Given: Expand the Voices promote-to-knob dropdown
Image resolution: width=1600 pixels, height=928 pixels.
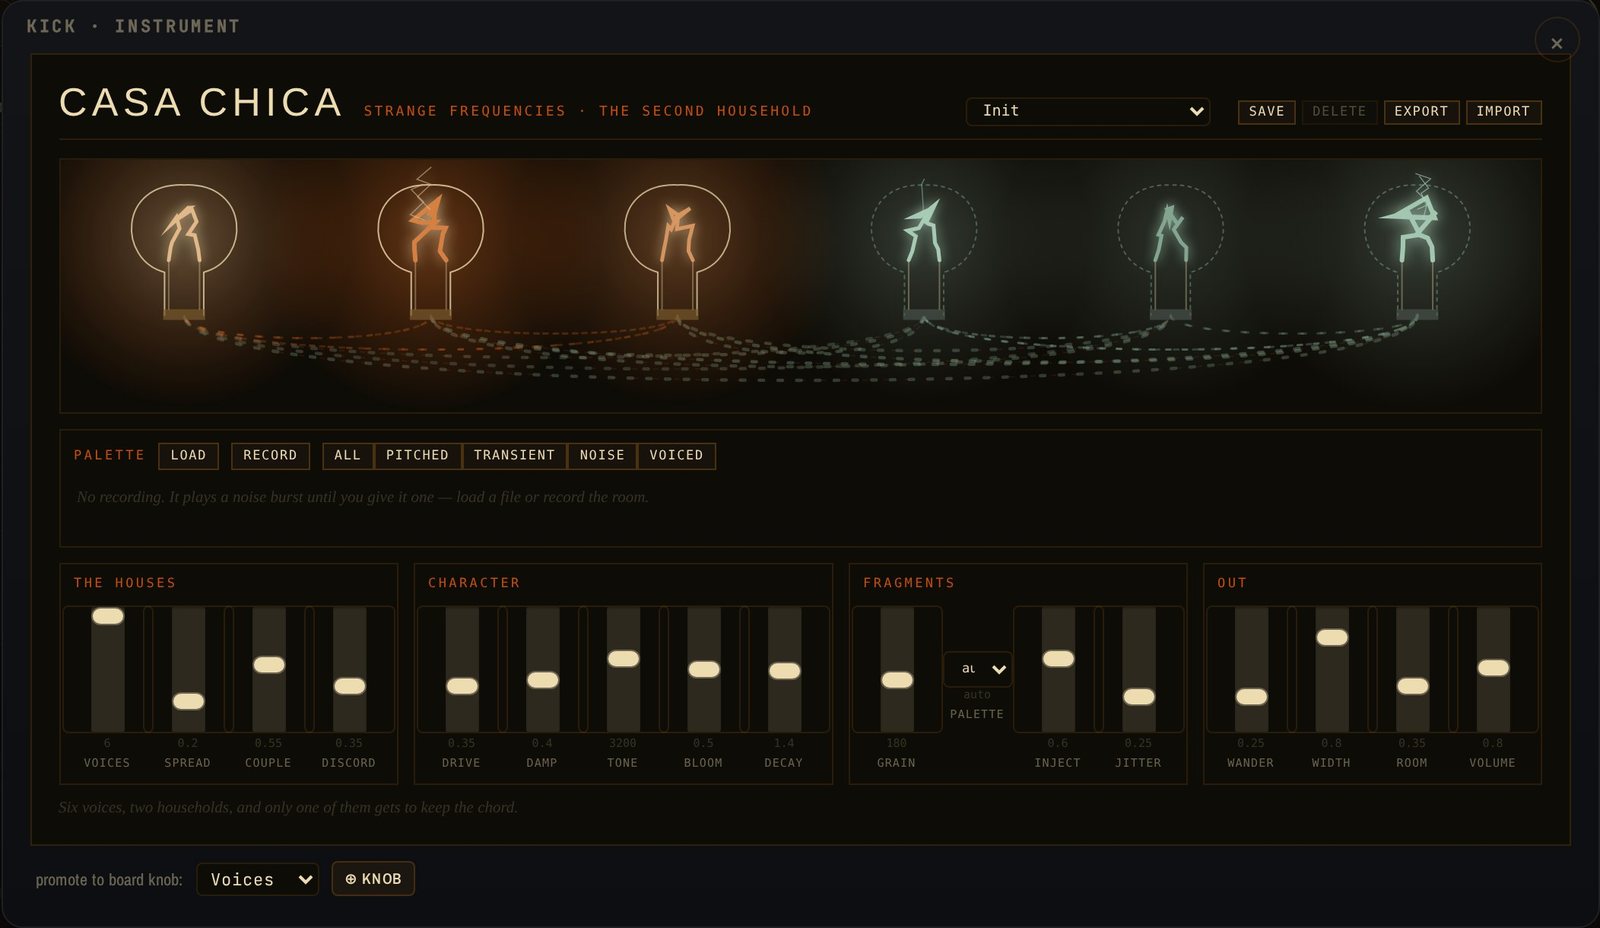Looking at the screenshot, I should click(258, 879).
